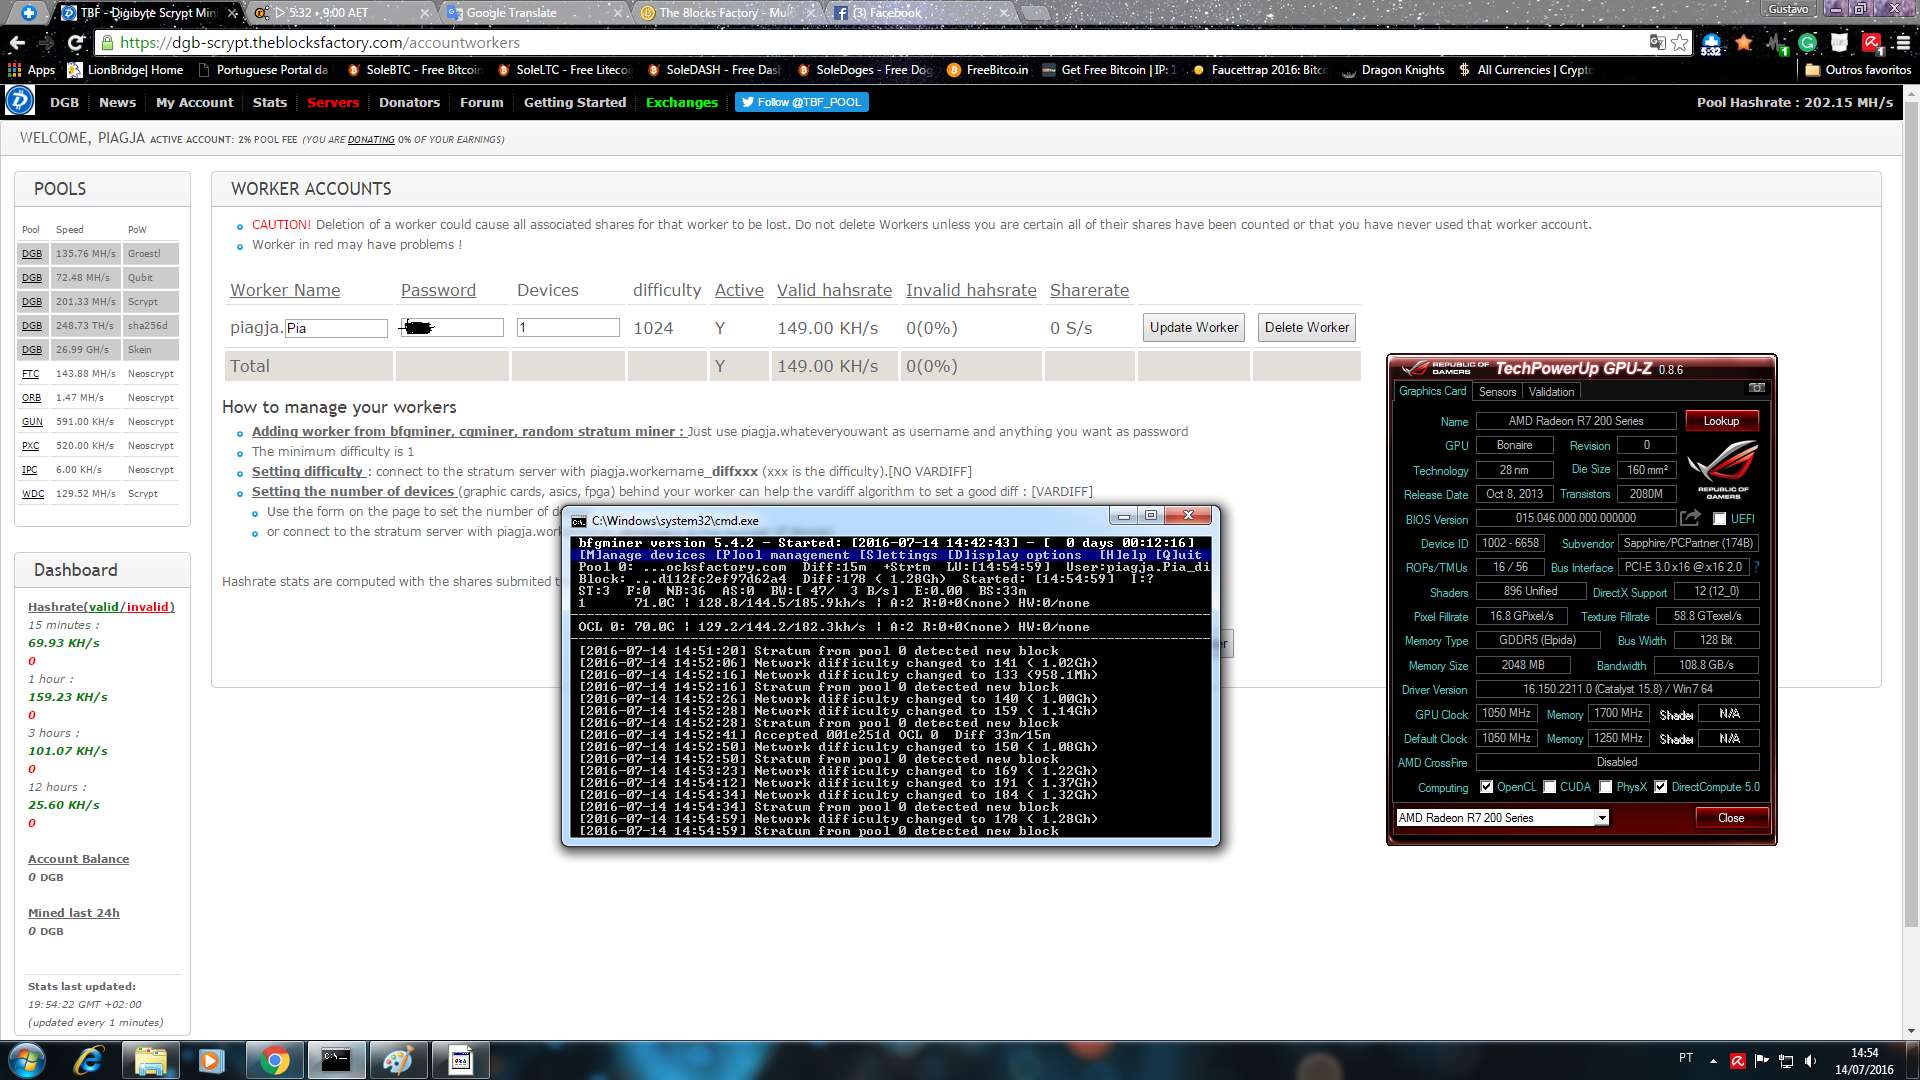Open the Stats menu item
1920x1080 pixels.
pyautogui.click(x=269, y=102)
